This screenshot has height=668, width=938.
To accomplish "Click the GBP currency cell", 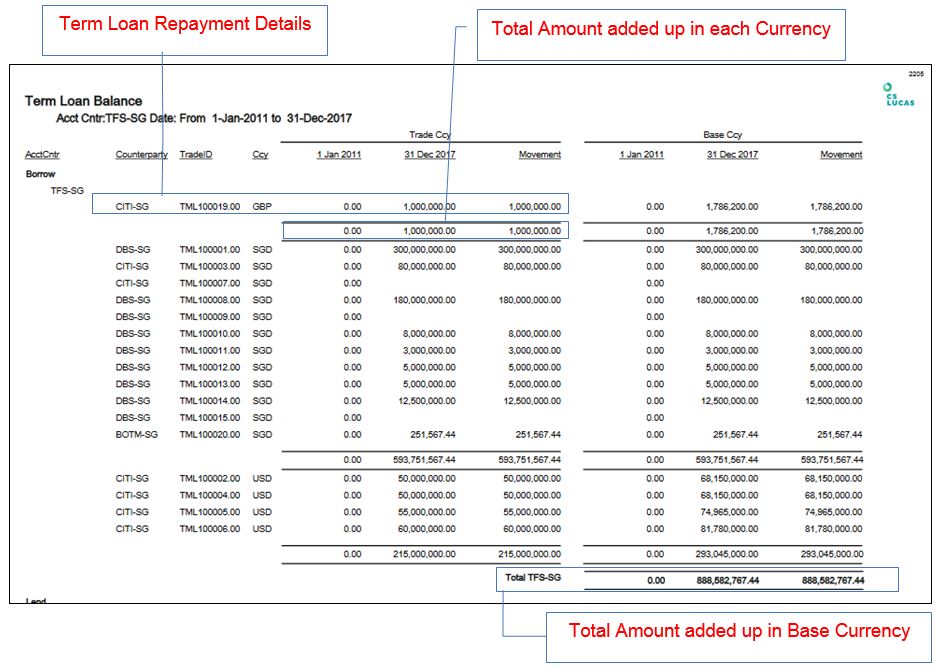I will (262, 207).
